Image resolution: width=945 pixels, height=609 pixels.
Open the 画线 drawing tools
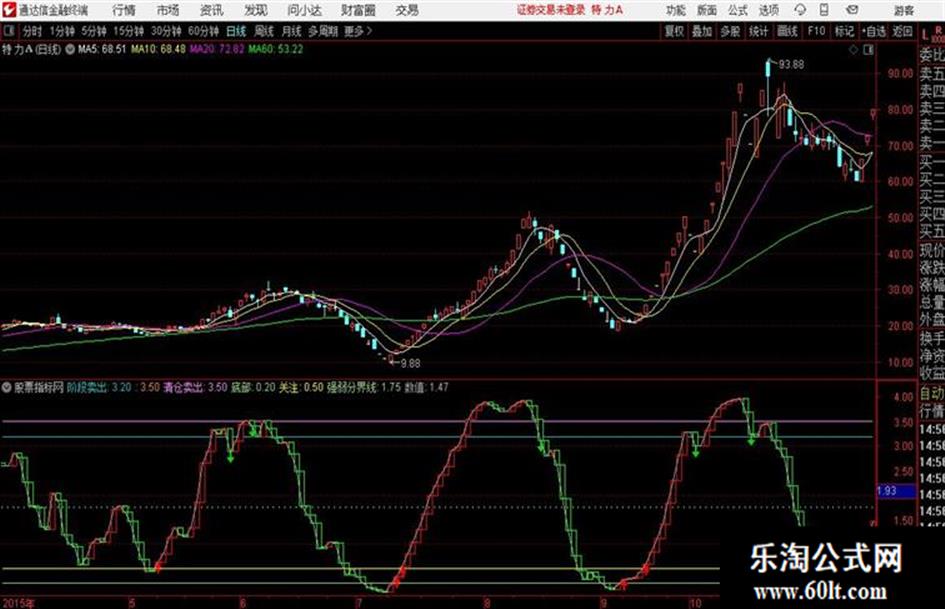pyautogui.click(x=787, y=31)
